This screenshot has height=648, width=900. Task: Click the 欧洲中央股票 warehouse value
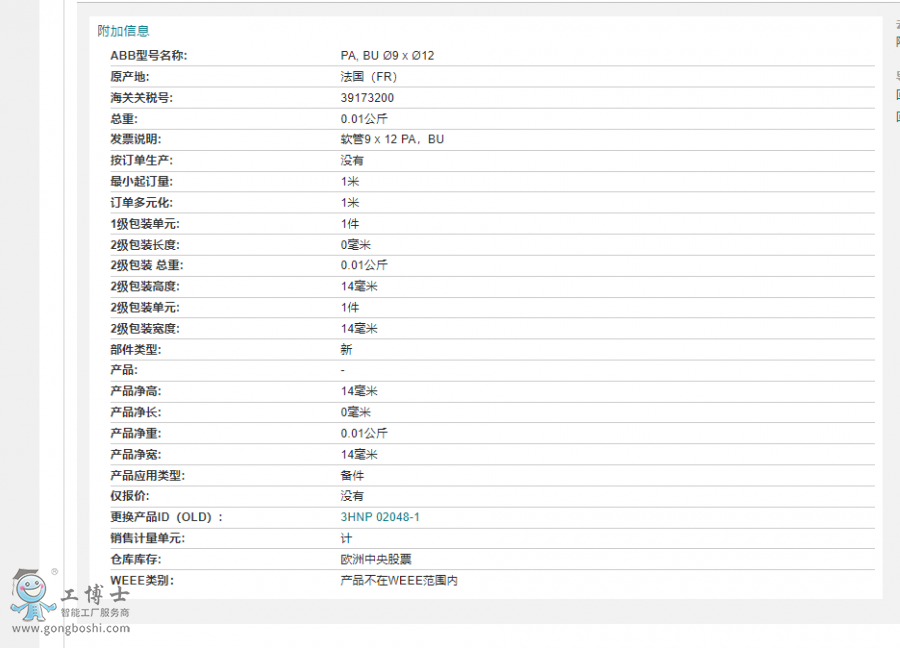[x=376, y=559]
